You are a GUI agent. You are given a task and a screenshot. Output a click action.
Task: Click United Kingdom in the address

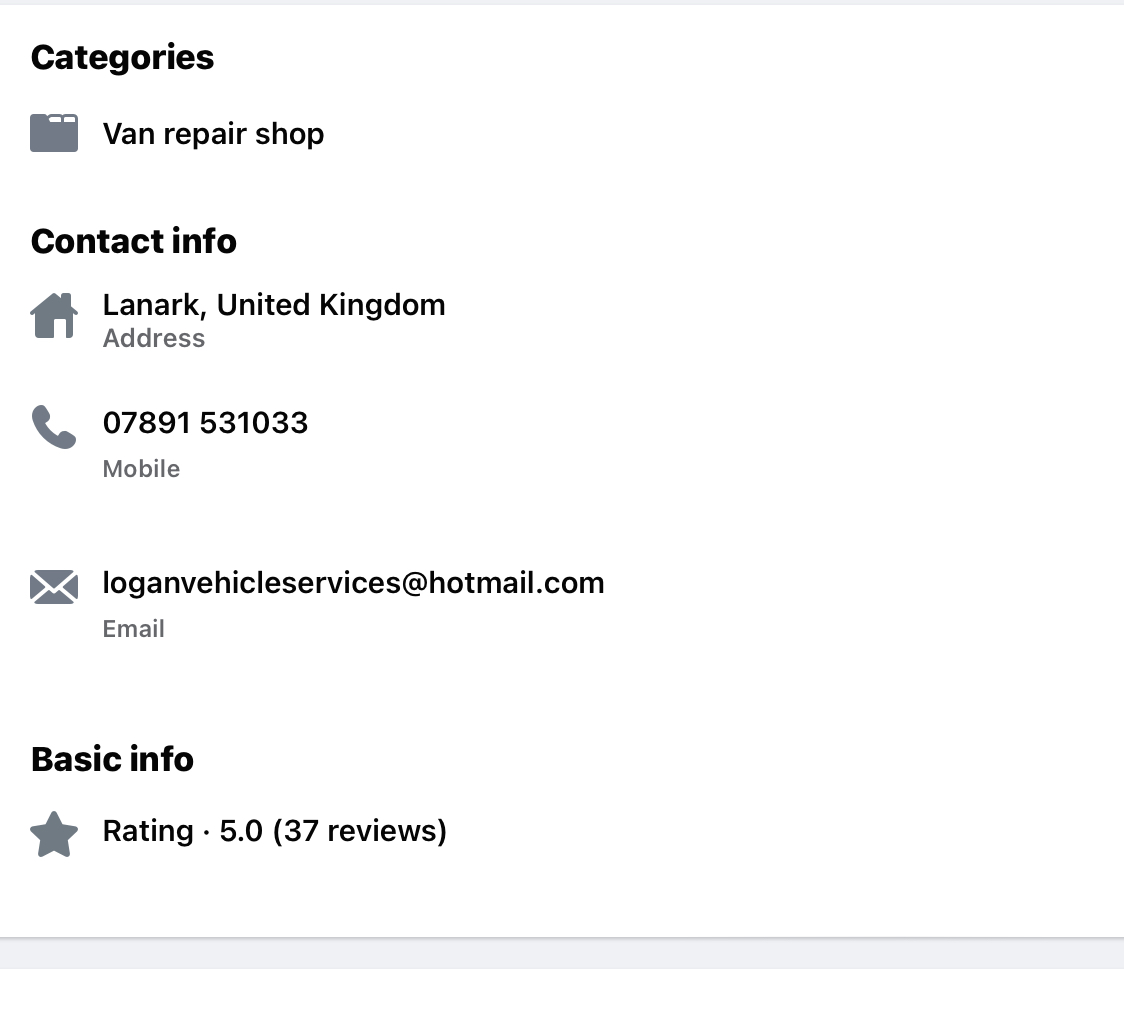(x=331, y=305)
